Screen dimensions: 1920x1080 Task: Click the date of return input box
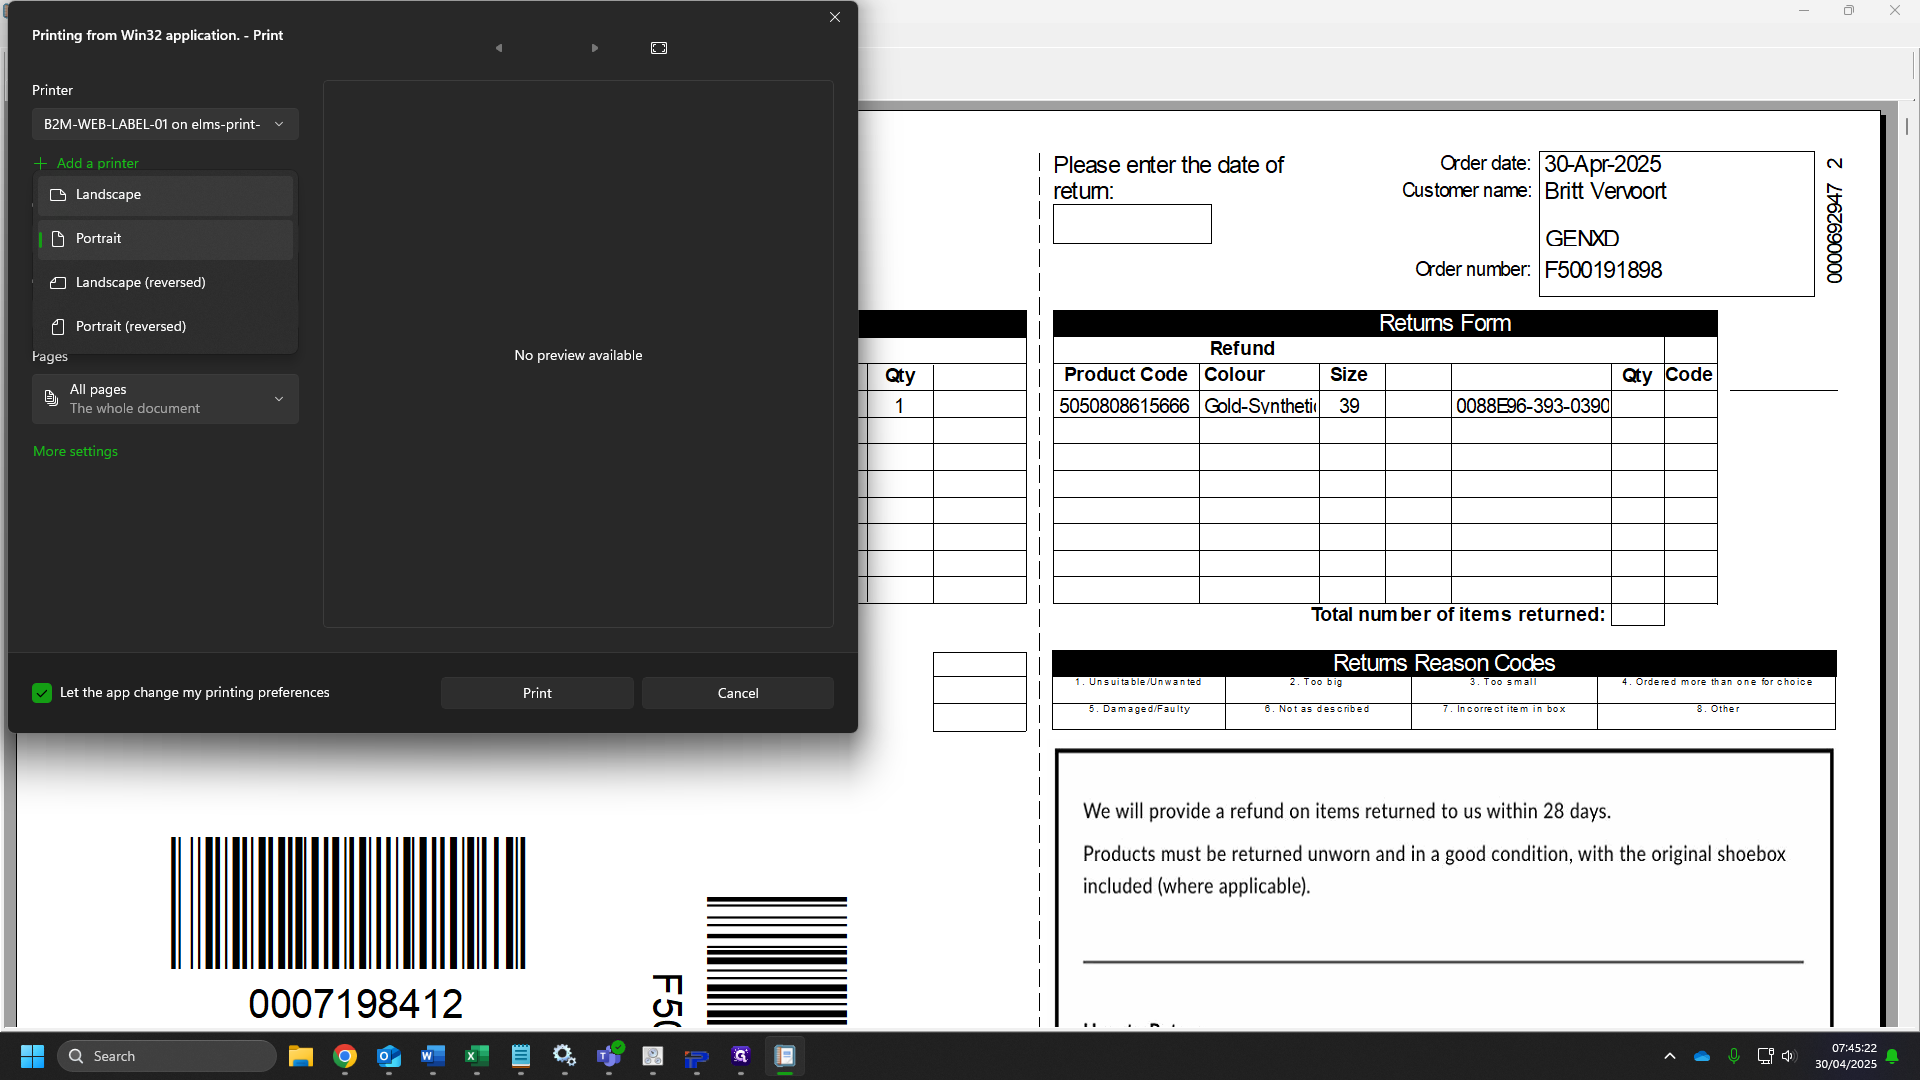click(1132, 224)
